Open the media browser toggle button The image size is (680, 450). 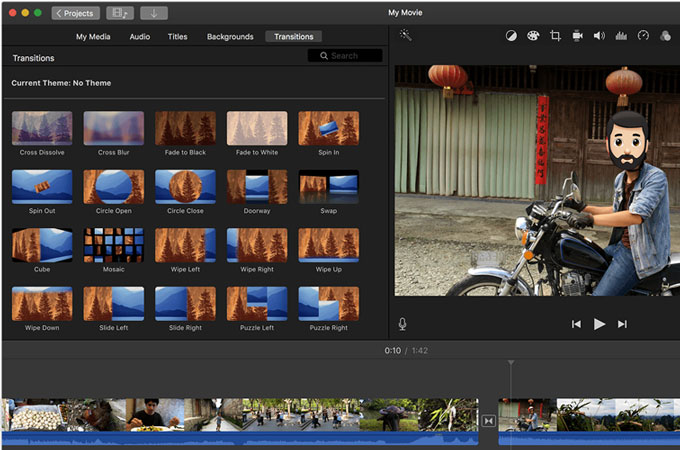coord(119,13)
